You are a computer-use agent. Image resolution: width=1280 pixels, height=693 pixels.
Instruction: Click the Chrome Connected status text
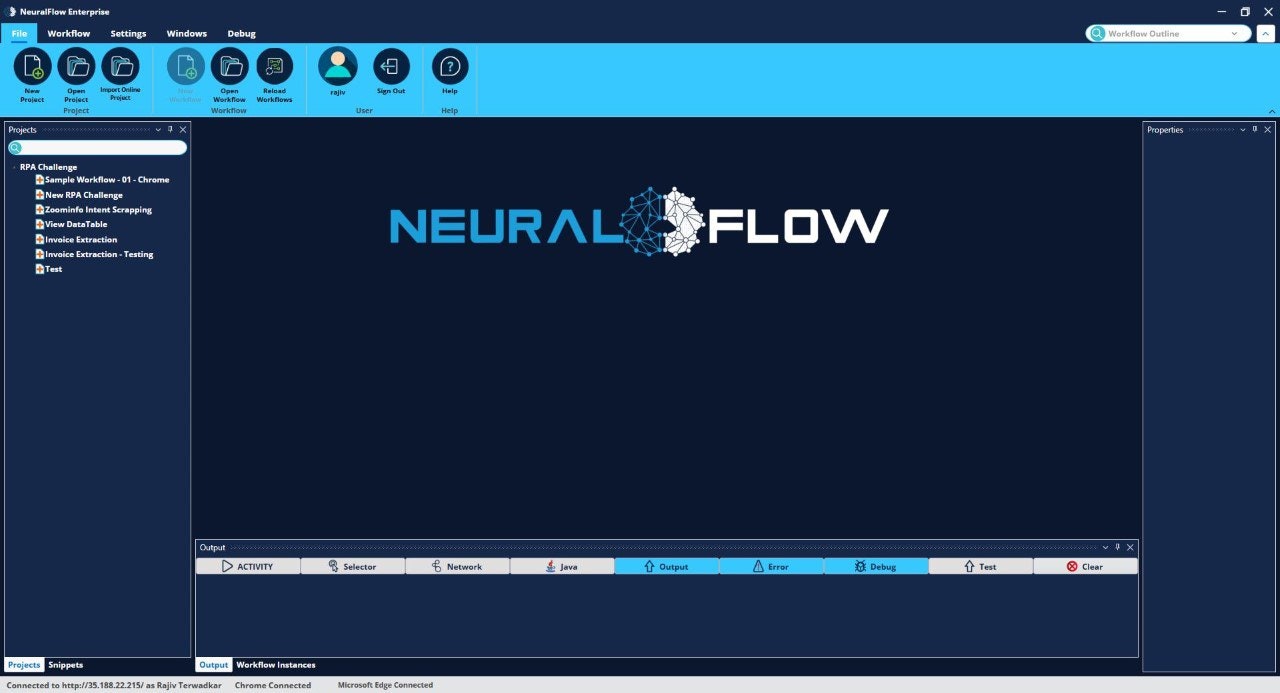273,685
